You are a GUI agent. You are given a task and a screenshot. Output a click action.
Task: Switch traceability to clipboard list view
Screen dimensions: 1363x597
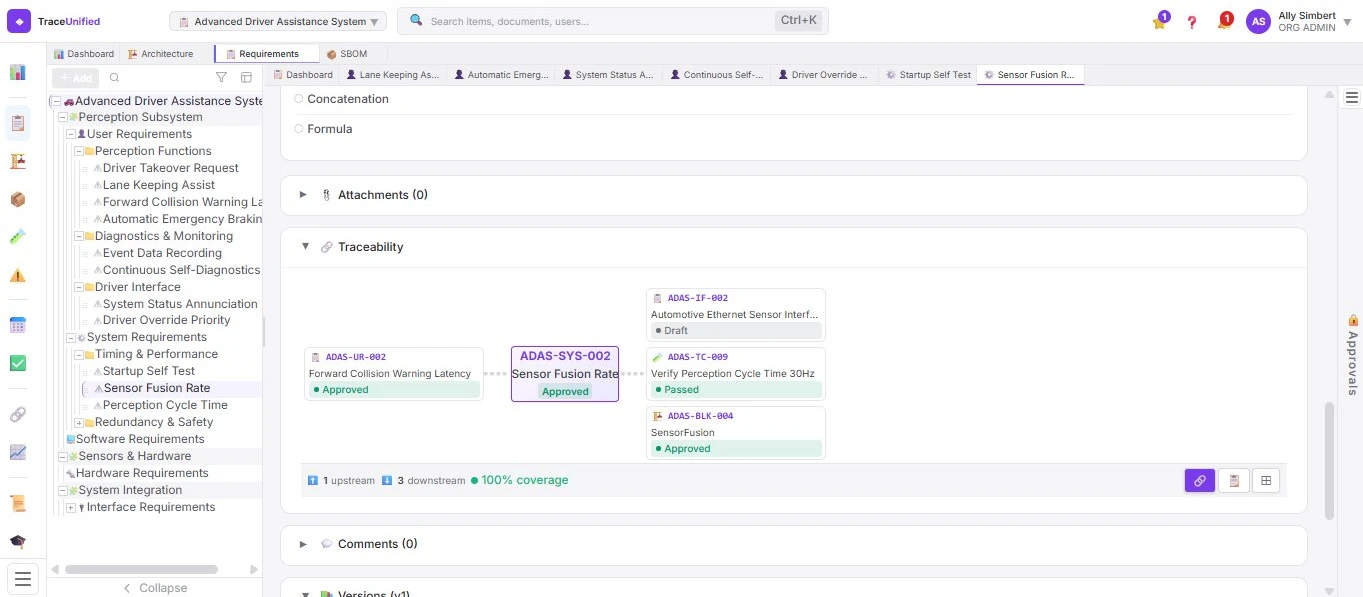[x=1233, y=481]
